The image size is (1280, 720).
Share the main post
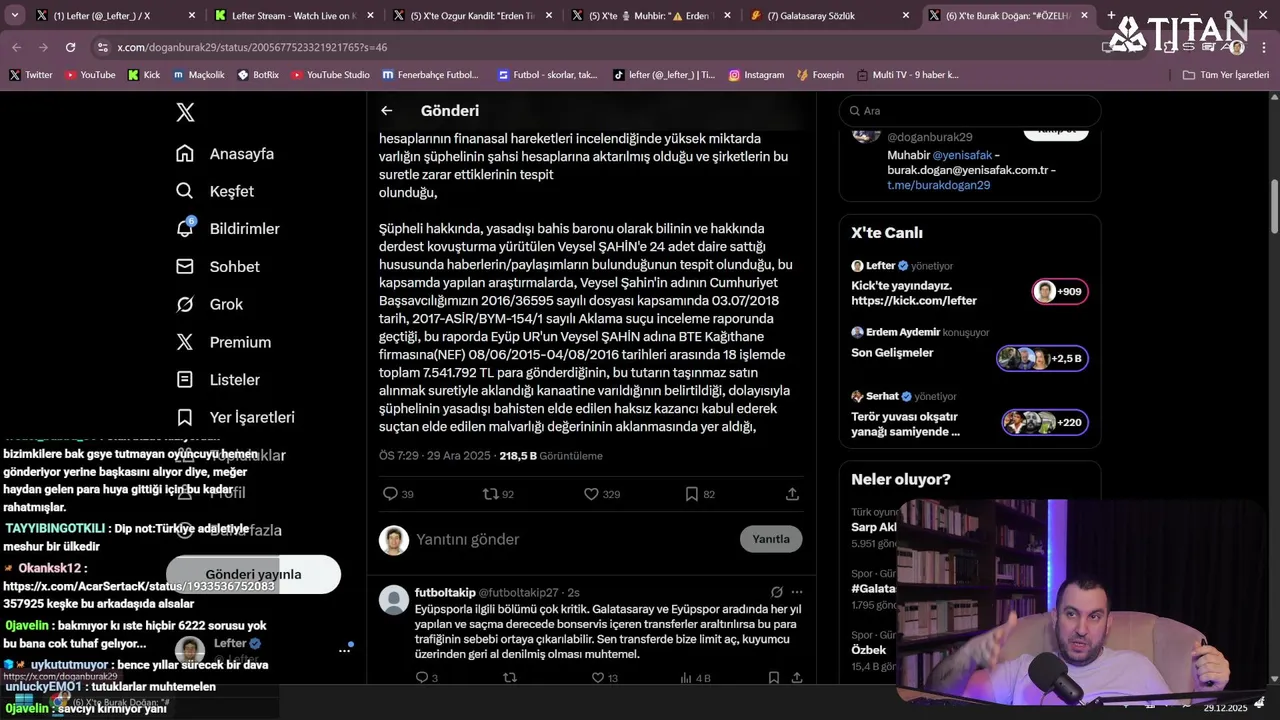point(792,494)
